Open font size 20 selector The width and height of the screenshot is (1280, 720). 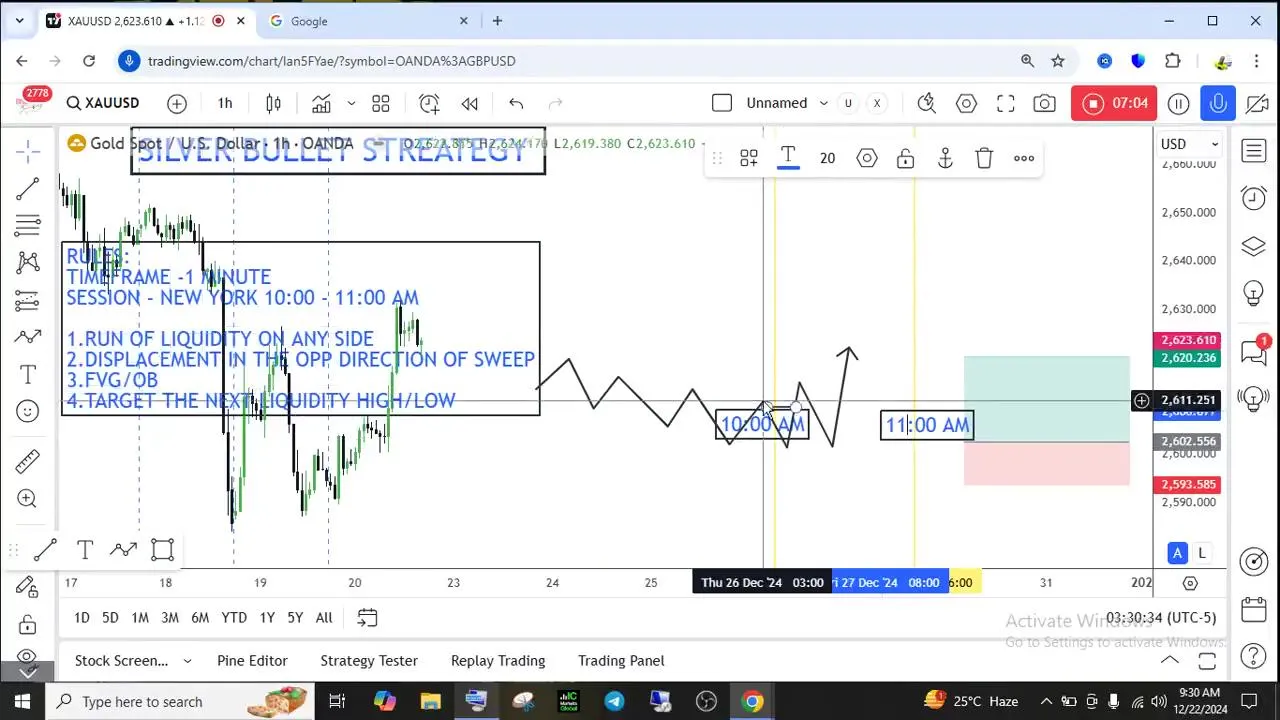pos(827,158)
